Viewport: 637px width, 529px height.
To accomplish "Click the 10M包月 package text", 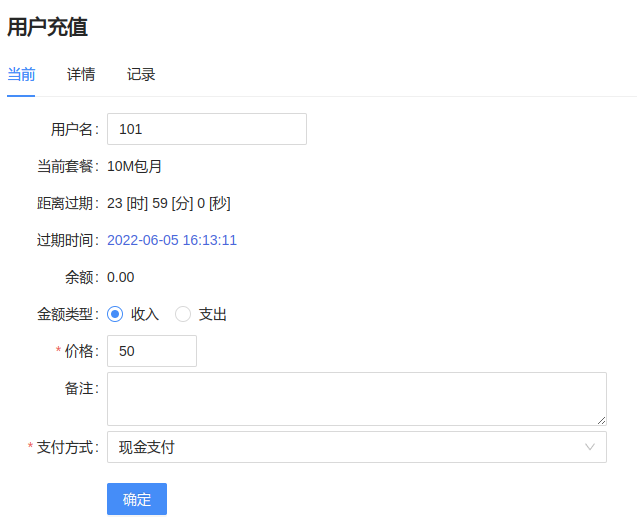I will 134,167.
